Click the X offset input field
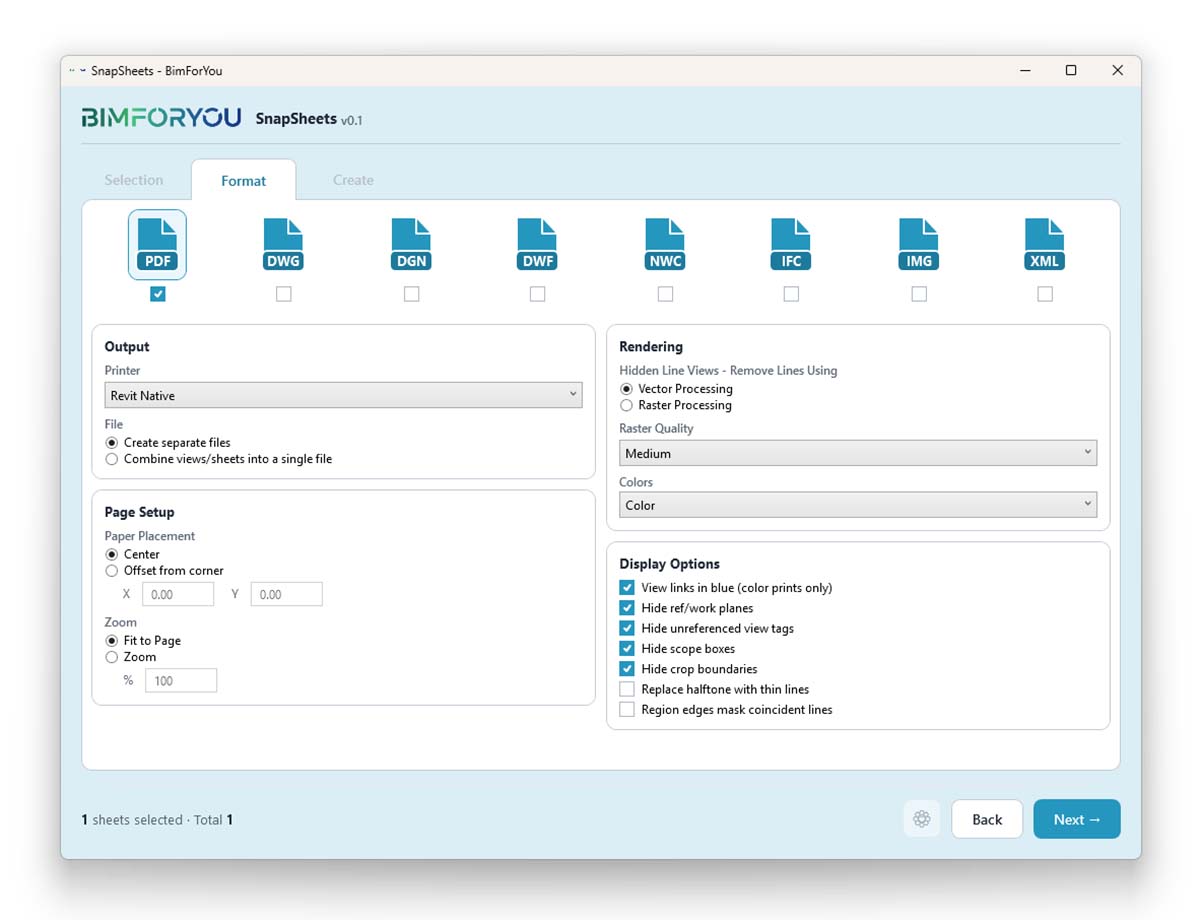The width and height of the screenshot is (1200, 920). pos(178,594)
